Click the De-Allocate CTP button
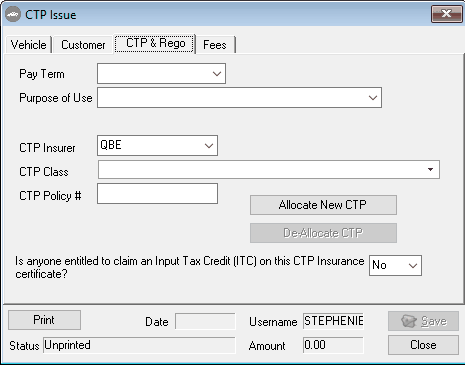This screenshot has height=366, width=465. click(323, 233)
